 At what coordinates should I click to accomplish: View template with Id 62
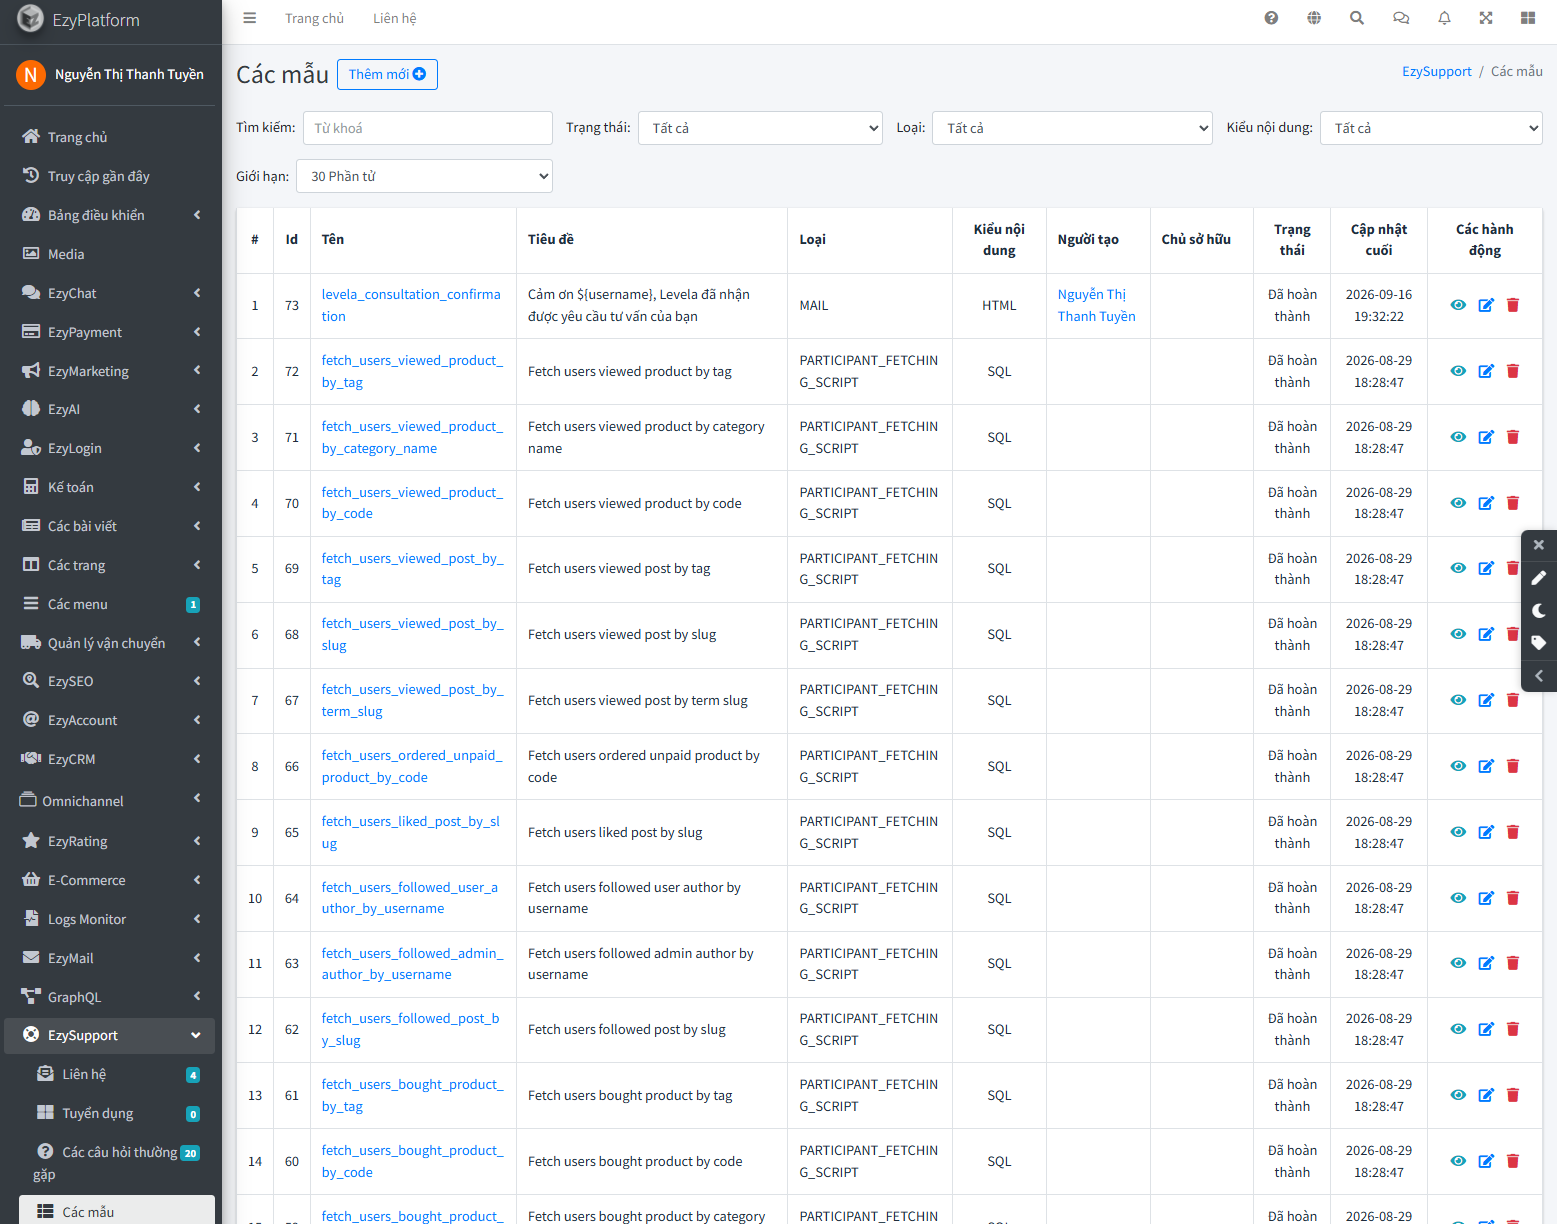[1458, 1029]
